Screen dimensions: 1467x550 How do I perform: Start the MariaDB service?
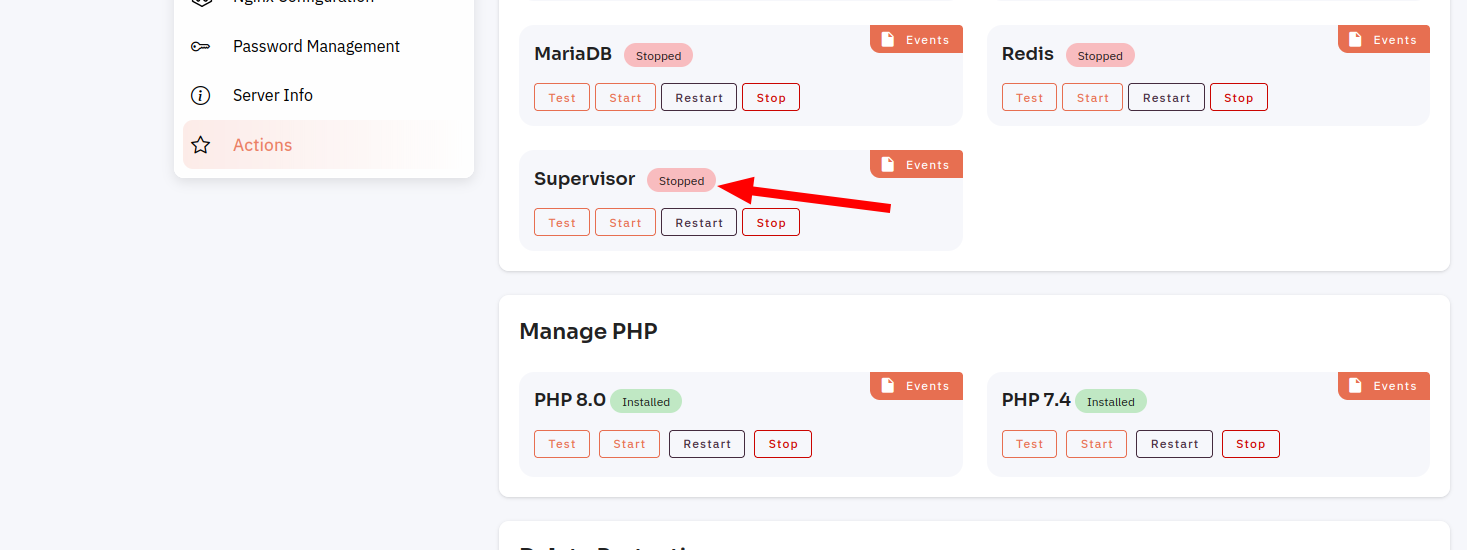coord(625,97)
